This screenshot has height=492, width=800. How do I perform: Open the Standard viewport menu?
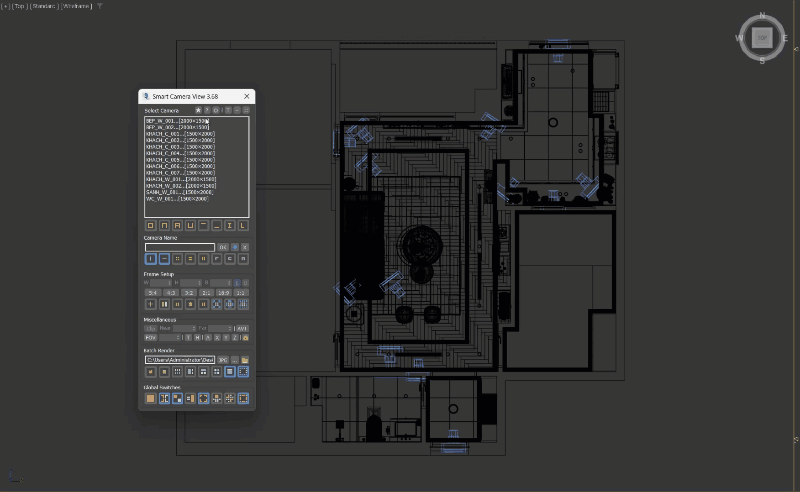click(x=45, y=6)
